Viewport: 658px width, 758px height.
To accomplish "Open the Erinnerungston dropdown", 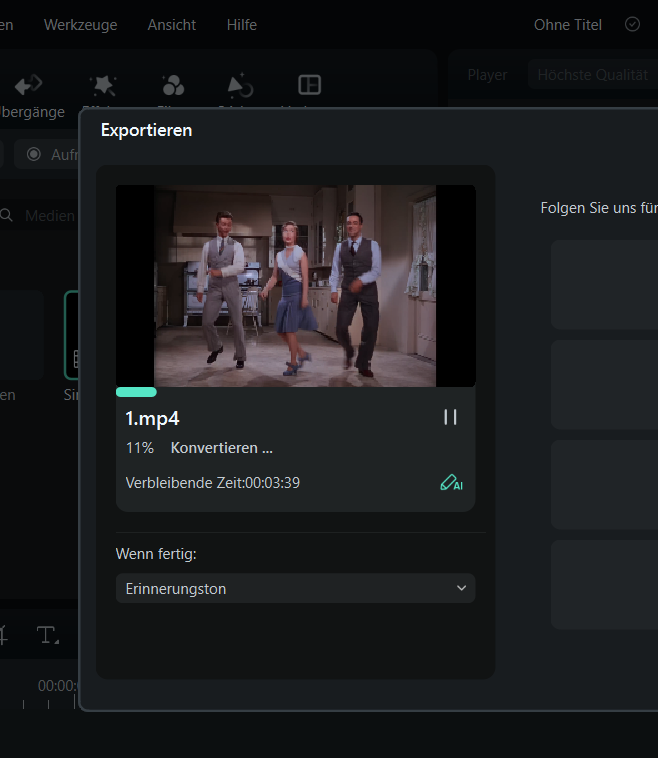I will click(295, 588).
